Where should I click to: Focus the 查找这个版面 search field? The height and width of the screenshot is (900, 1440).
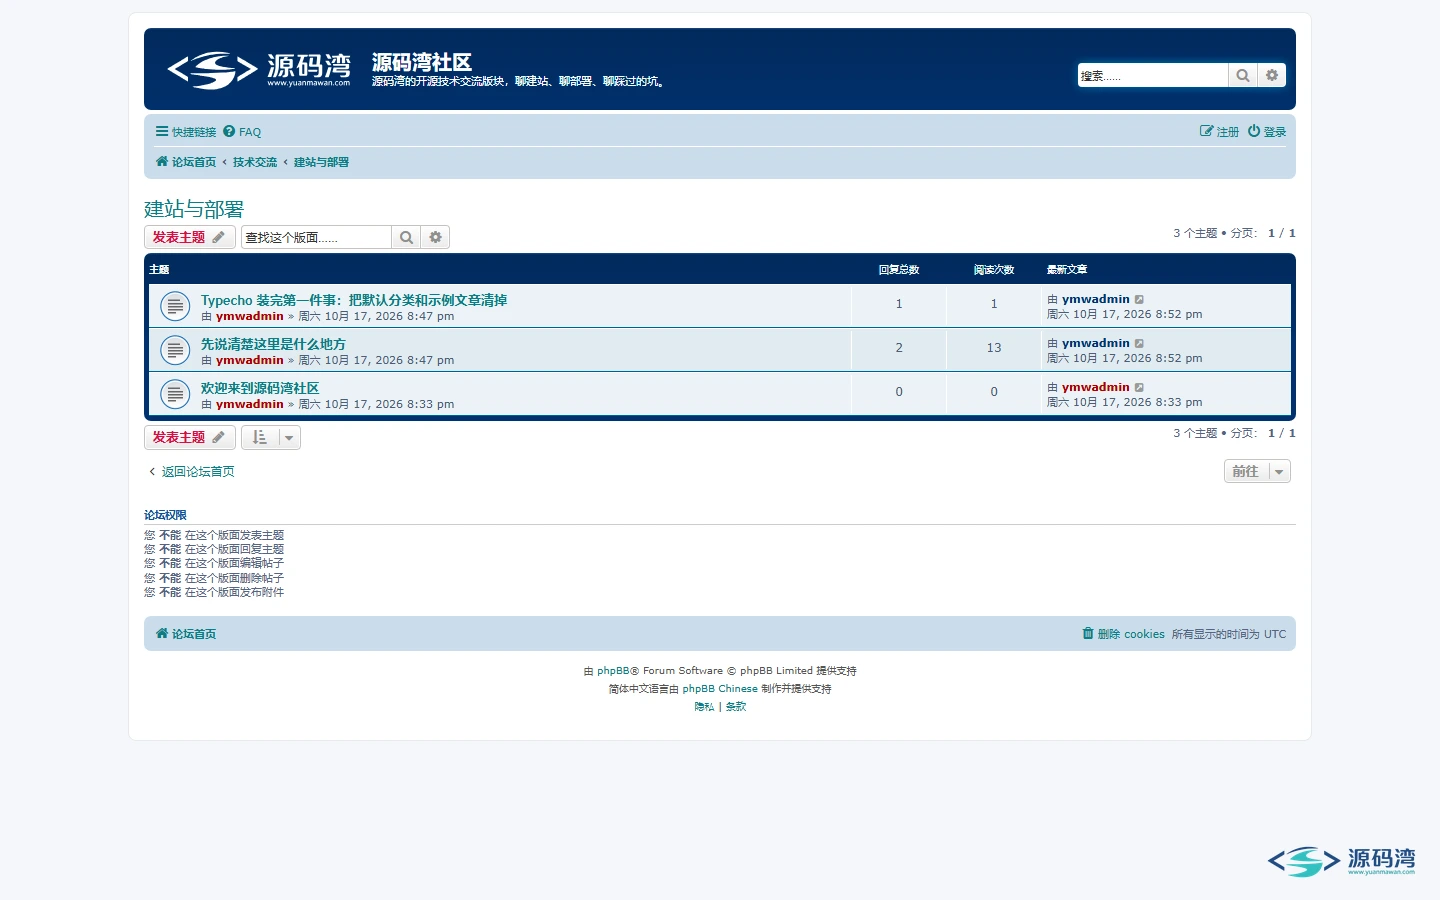click(316, 237)
